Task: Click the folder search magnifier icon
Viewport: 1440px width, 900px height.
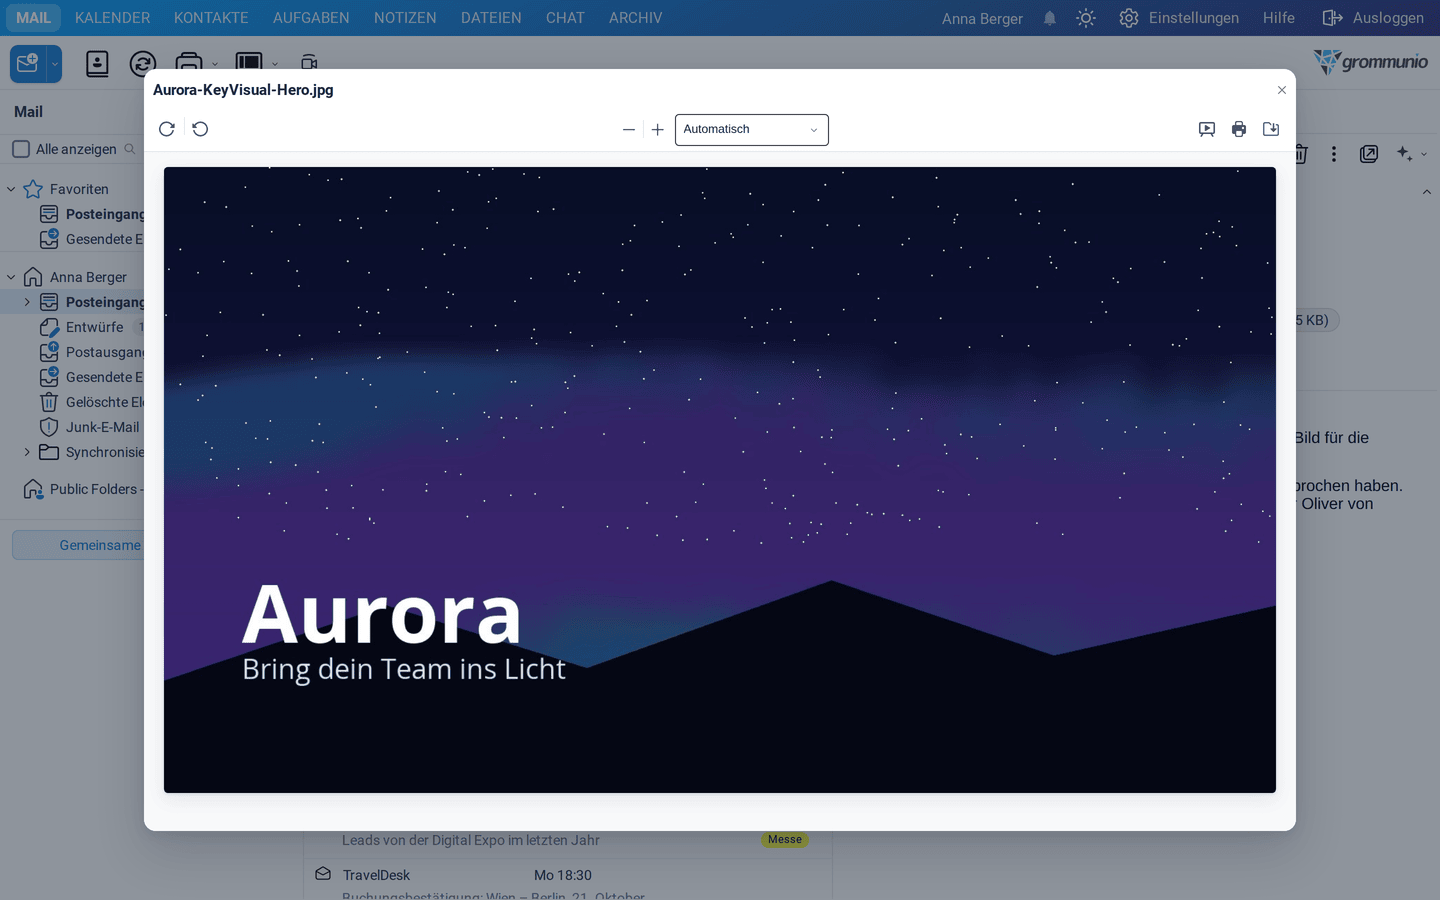Action: [x=130, y=149]
